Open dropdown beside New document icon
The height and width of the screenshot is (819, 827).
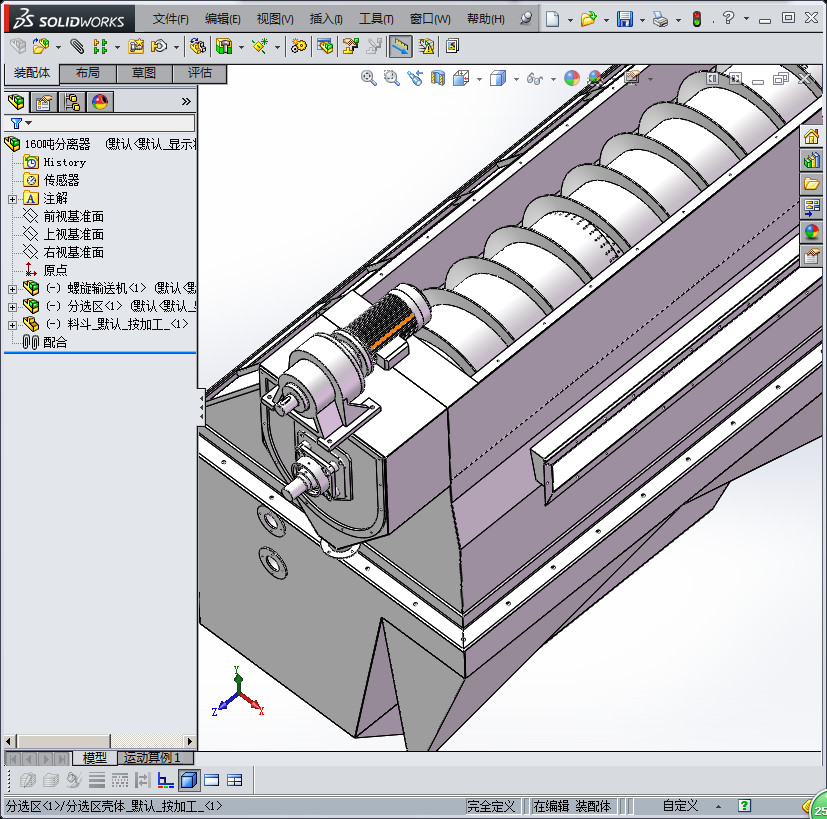tap(570, 20)
